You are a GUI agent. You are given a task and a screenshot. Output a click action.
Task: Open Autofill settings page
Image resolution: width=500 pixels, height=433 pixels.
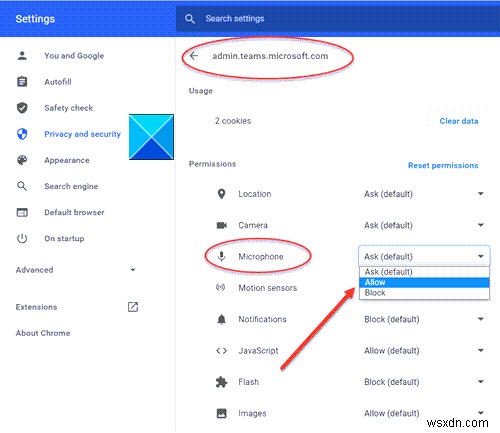point(58,82)
